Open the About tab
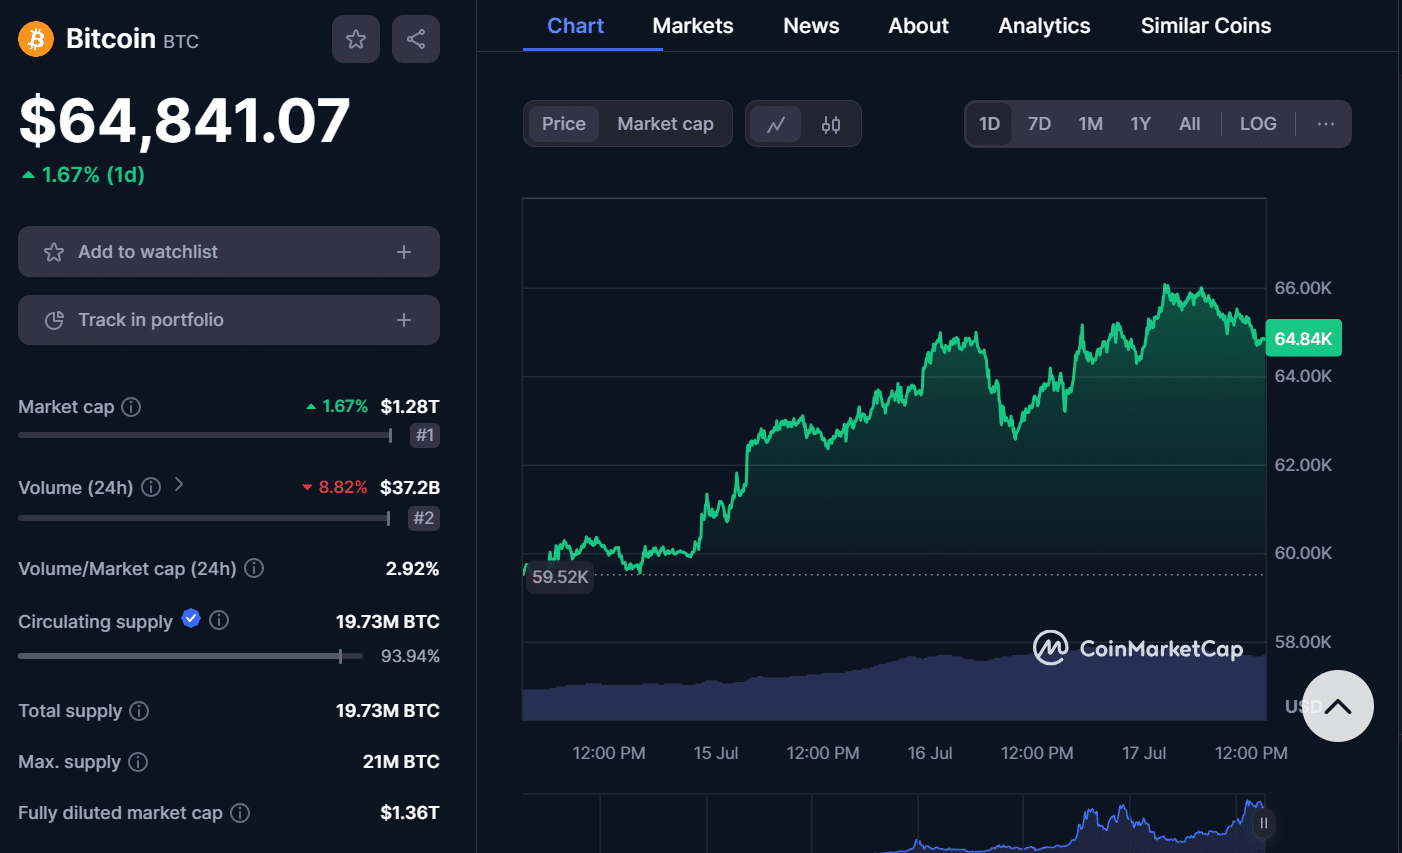 (918, 26)
